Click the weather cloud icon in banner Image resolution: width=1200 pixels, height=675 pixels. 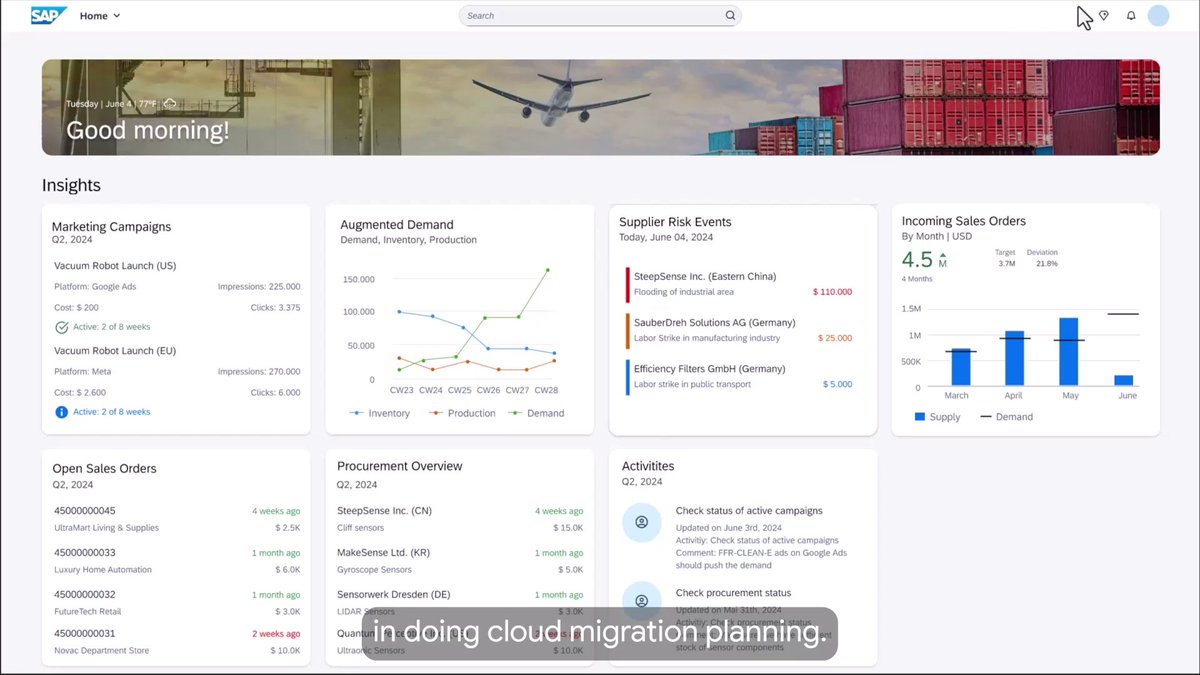(170, 103)
